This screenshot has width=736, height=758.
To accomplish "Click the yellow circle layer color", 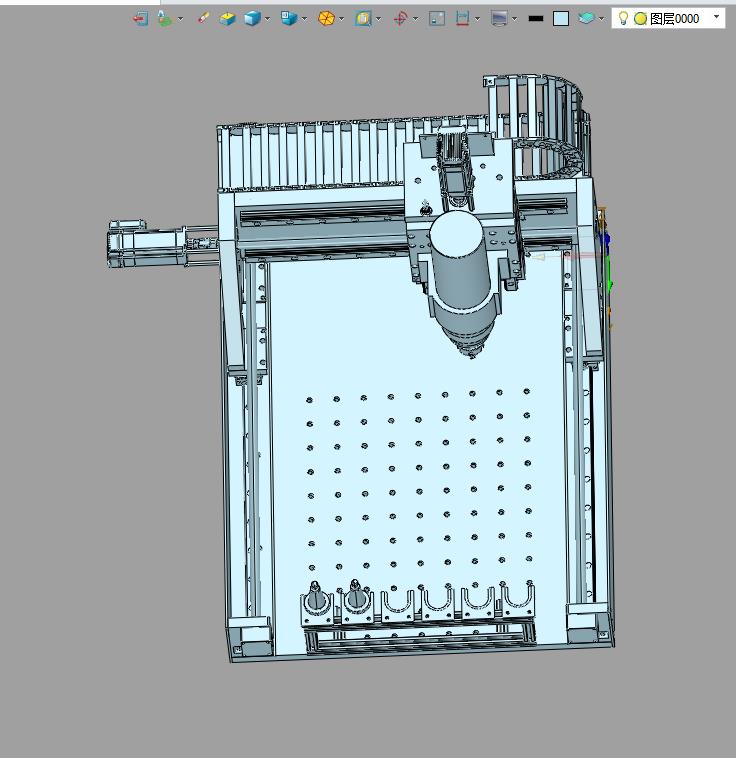I will (x=640, y=18).
